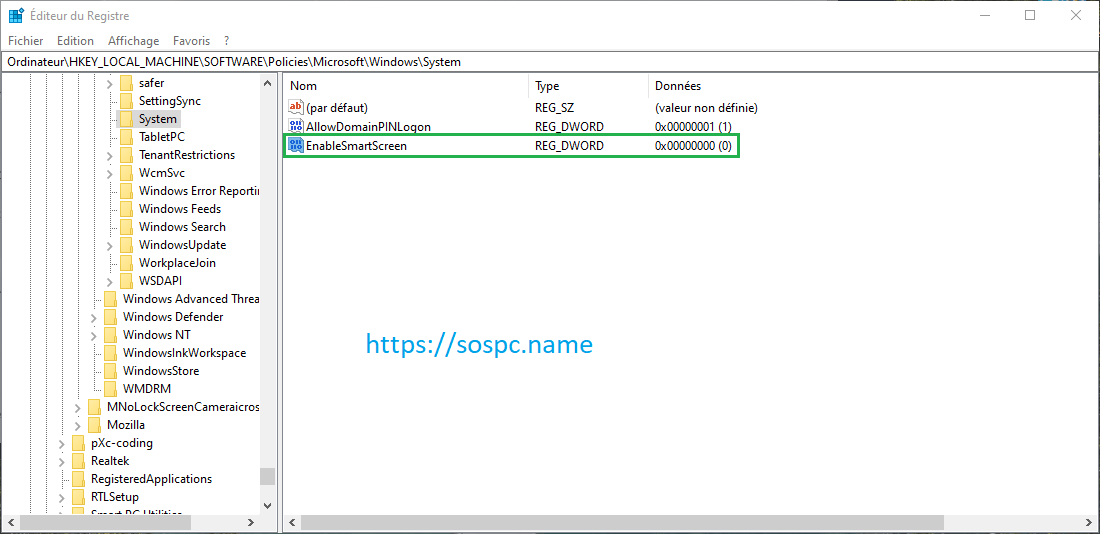
Task: Click the registry path address bar
Action: point(550,62)
